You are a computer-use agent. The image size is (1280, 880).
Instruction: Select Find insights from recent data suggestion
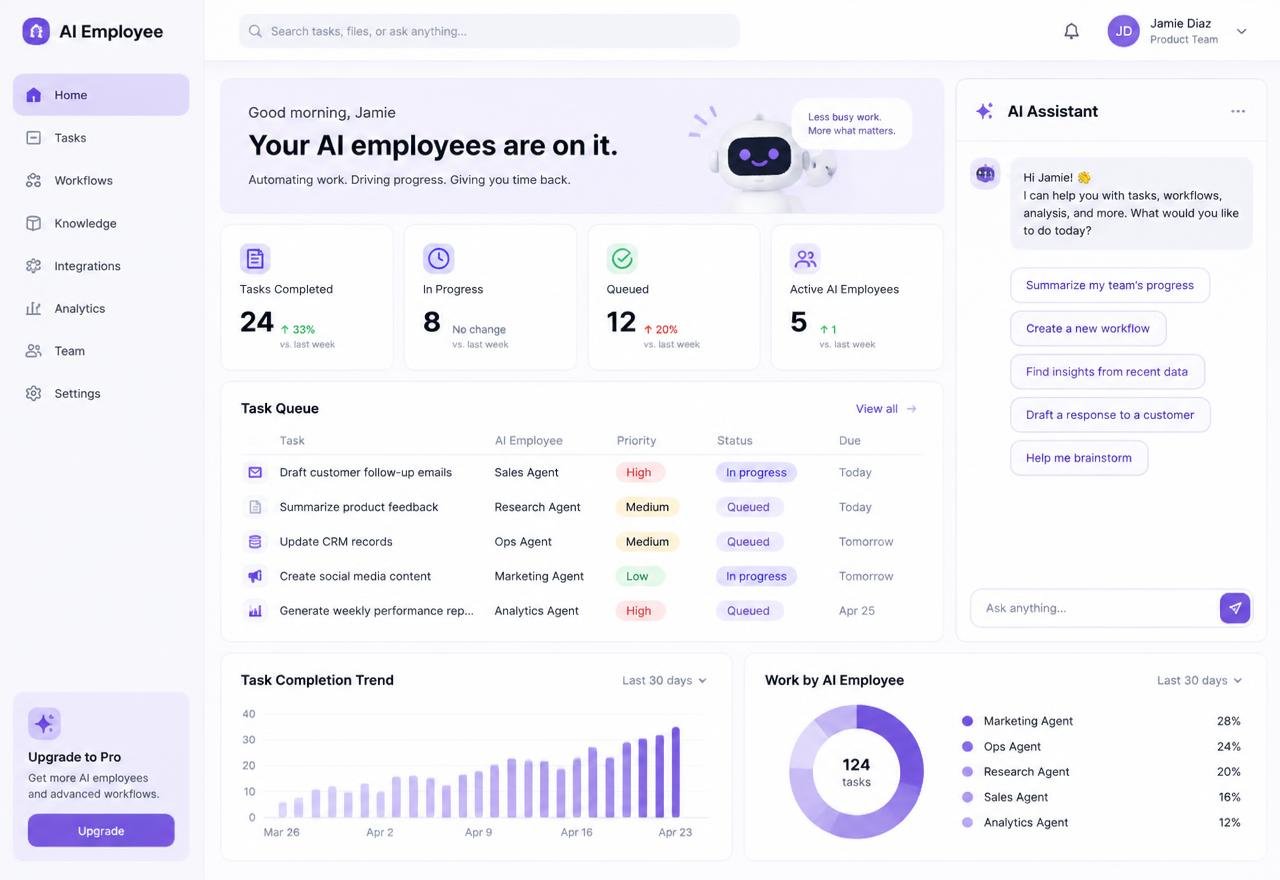coord(1107,371)
